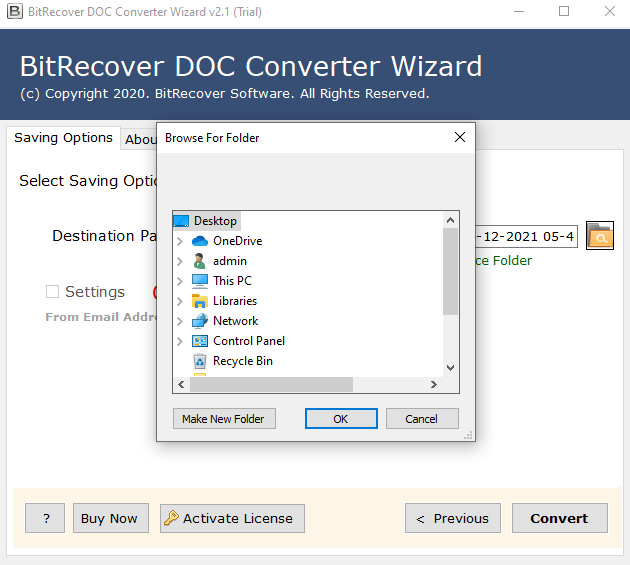Screen dimensions: 630x565
Task: Select Desktop in the folder tree
Action: click(x=215, y=221)
